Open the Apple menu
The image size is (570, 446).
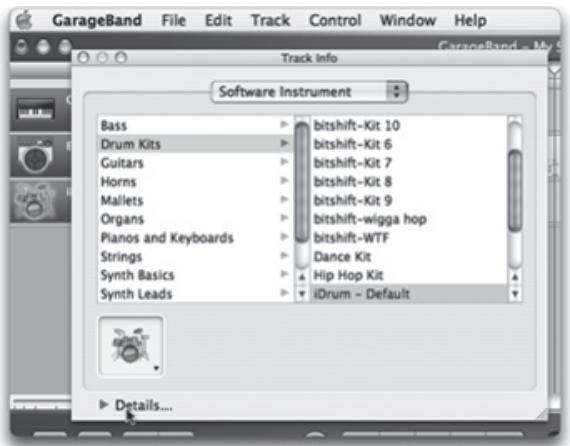click(x=24, y=20)
